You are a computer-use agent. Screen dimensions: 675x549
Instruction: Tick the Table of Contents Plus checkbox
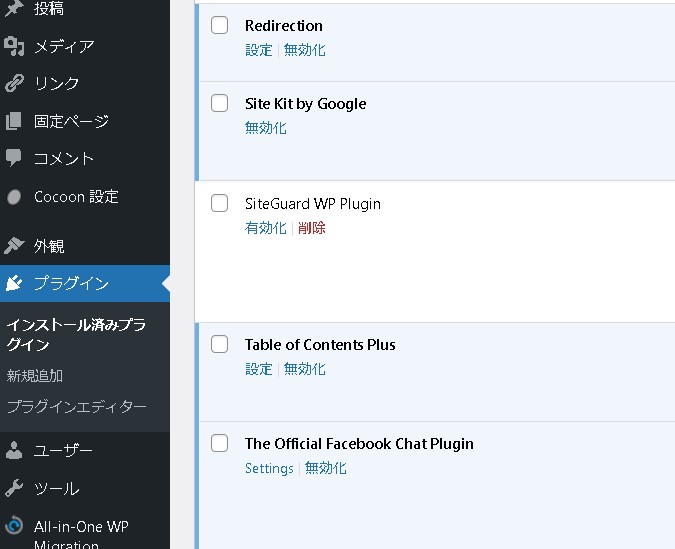pos(220,345)
